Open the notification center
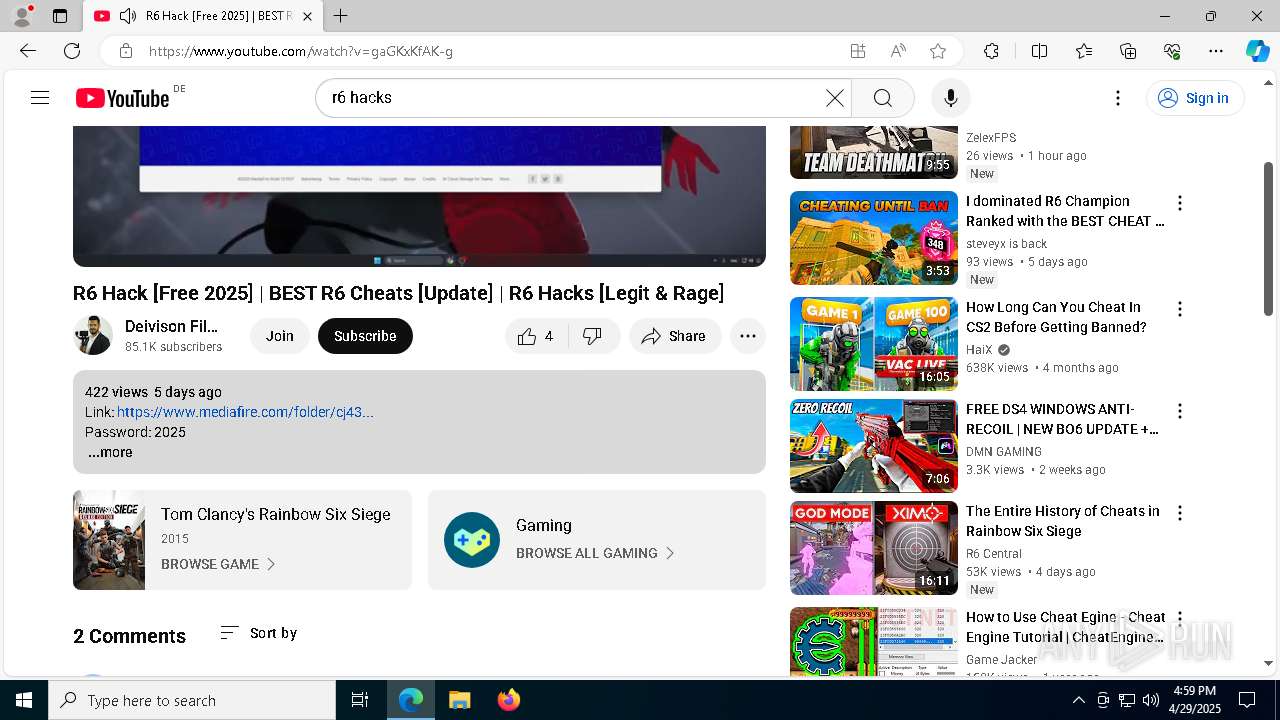The height and width of the screenshot is (720, 1280). (x=1247, y=700)
